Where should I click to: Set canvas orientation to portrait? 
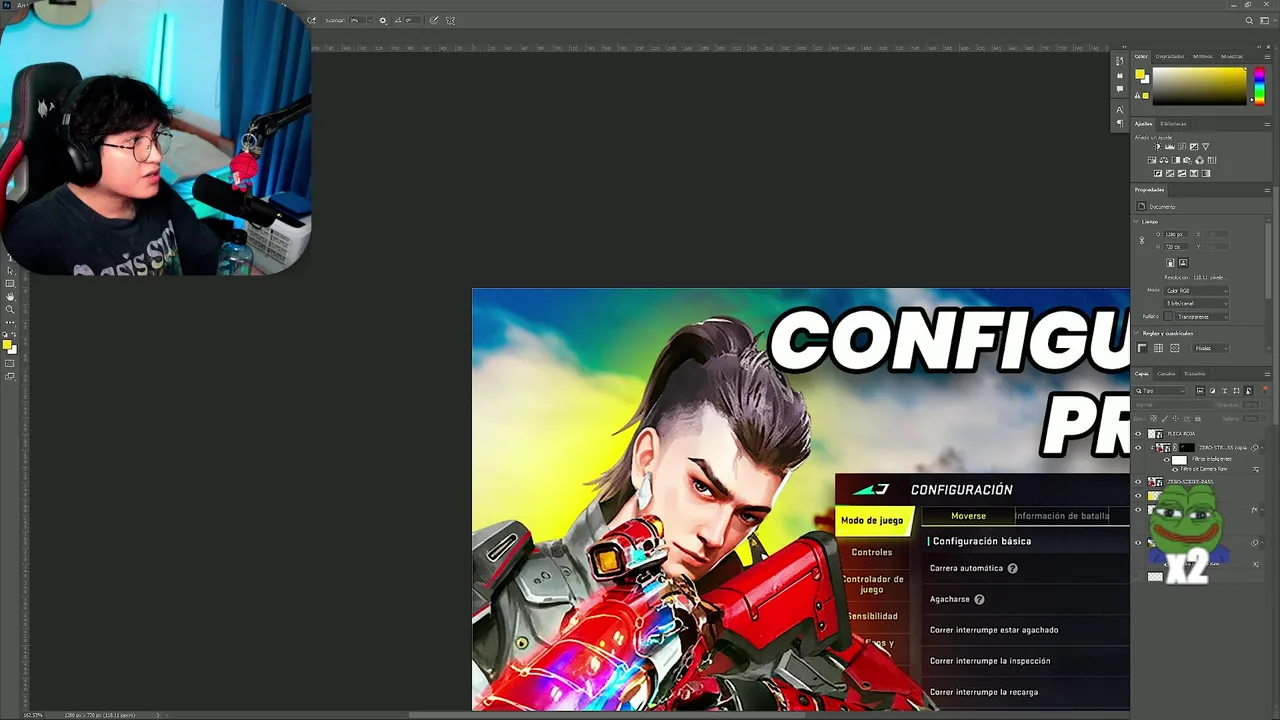click(1170, 262)
